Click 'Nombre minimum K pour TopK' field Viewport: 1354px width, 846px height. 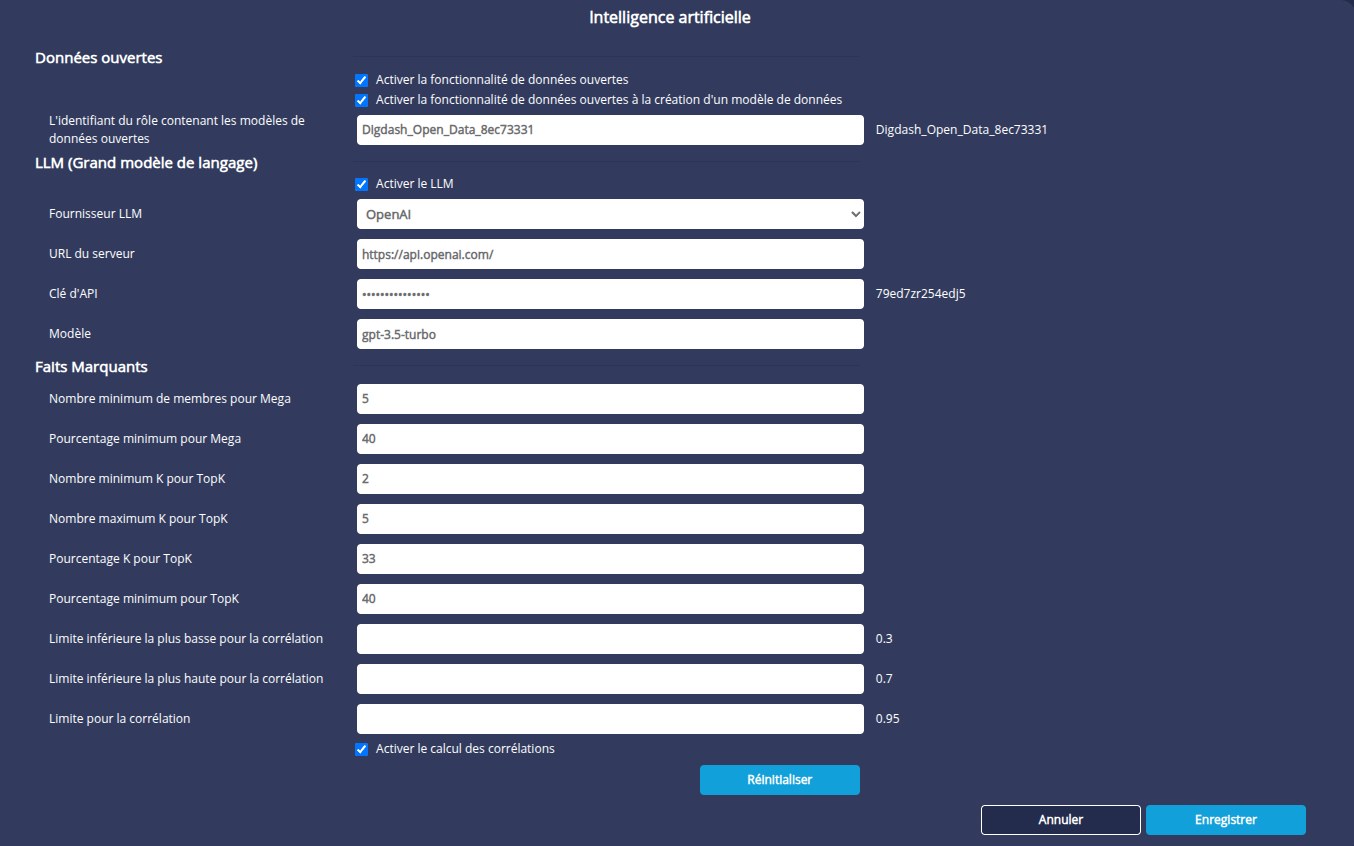(x=610, y=479)
